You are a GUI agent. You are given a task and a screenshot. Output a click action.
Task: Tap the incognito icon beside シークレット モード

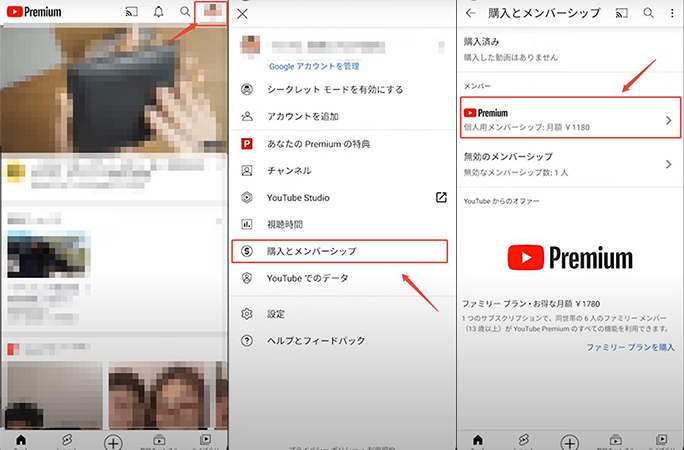(247, 90)
